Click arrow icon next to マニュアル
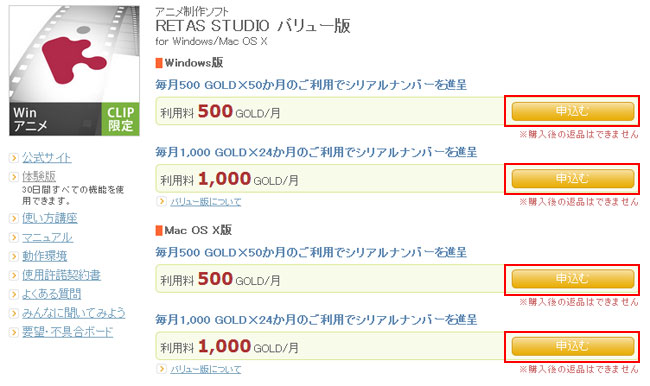This screenshot has width=650, height=386. pyautogui.click(x=14, y=238)
